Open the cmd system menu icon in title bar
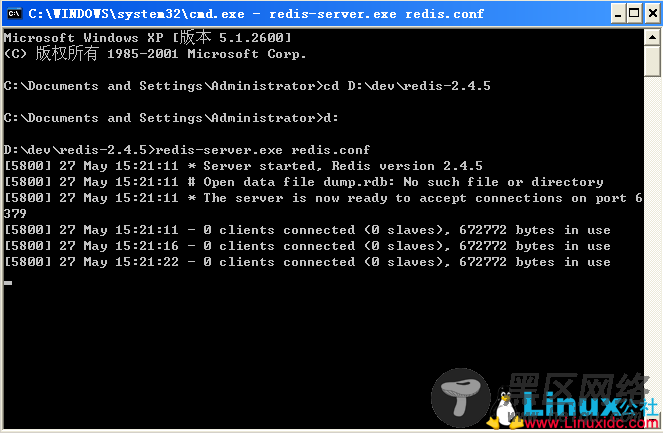 (14, 14)
